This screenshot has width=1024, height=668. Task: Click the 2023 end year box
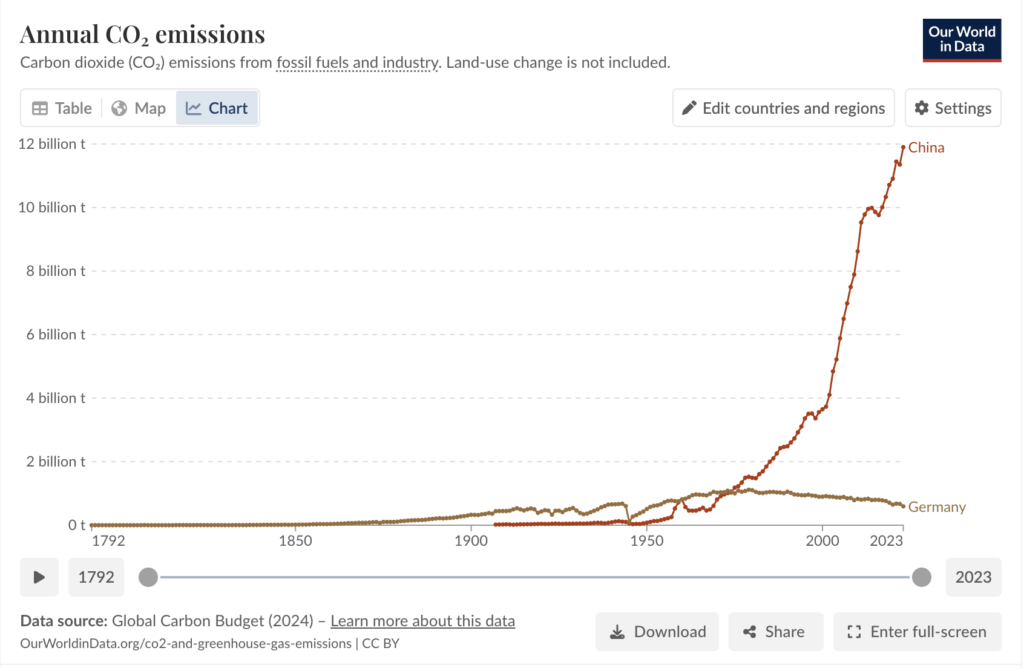pos(973,577)
